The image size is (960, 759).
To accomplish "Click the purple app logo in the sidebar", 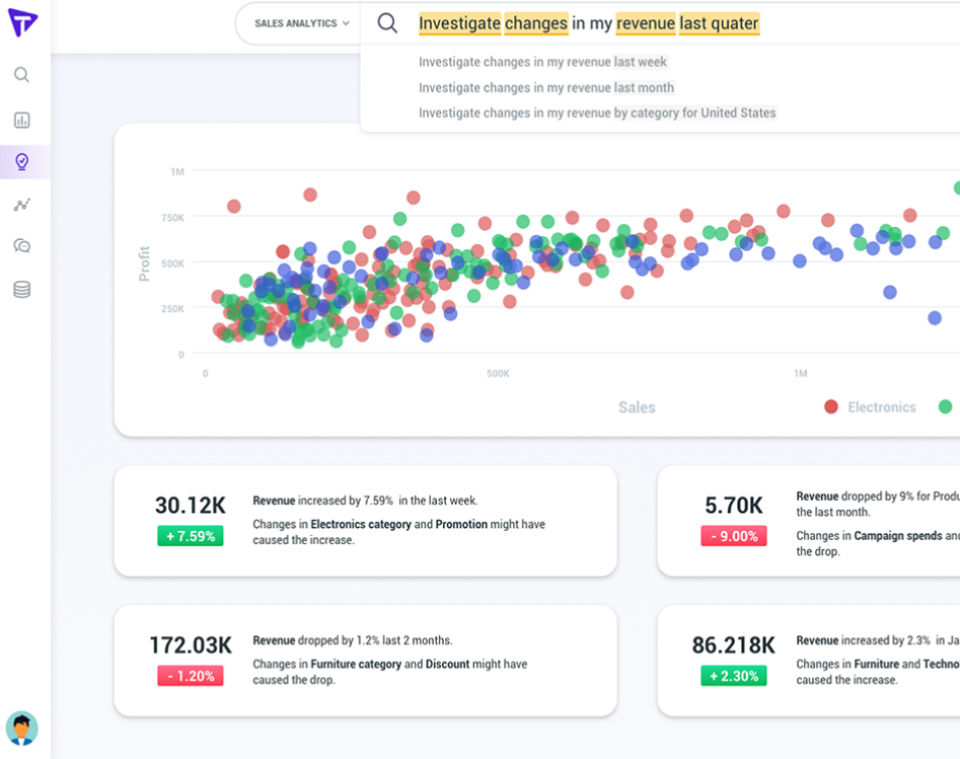I will [x=23, y=23].
